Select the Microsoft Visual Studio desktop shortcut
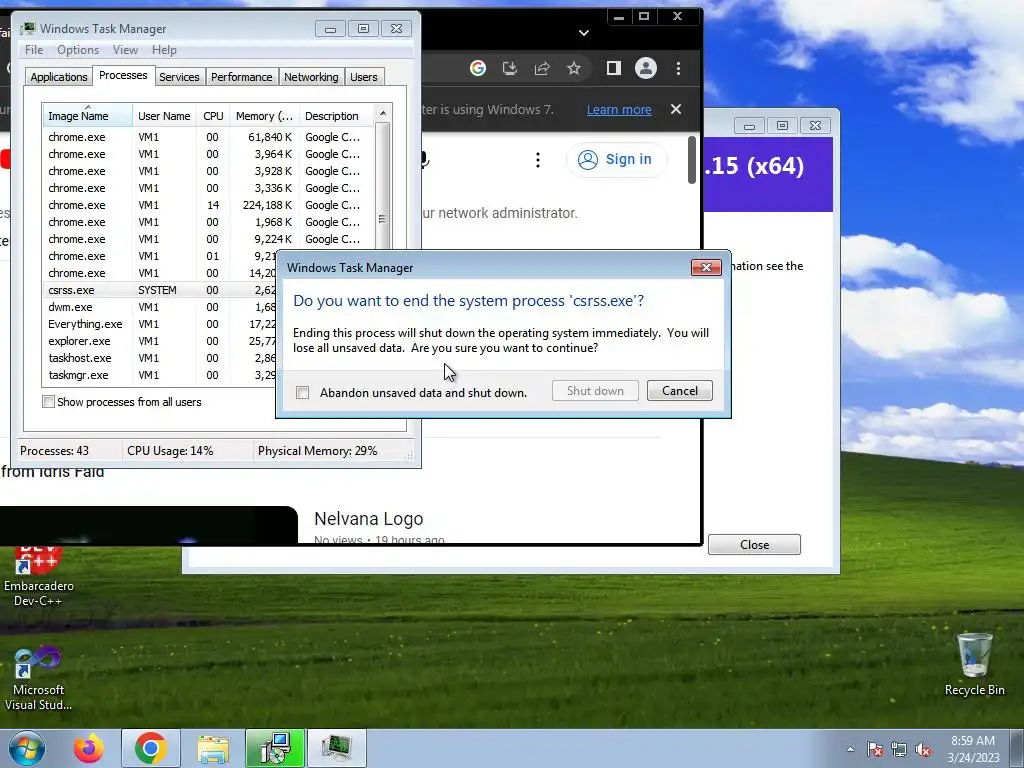Screen dimensions: 1024x768 tap(39, 679)
